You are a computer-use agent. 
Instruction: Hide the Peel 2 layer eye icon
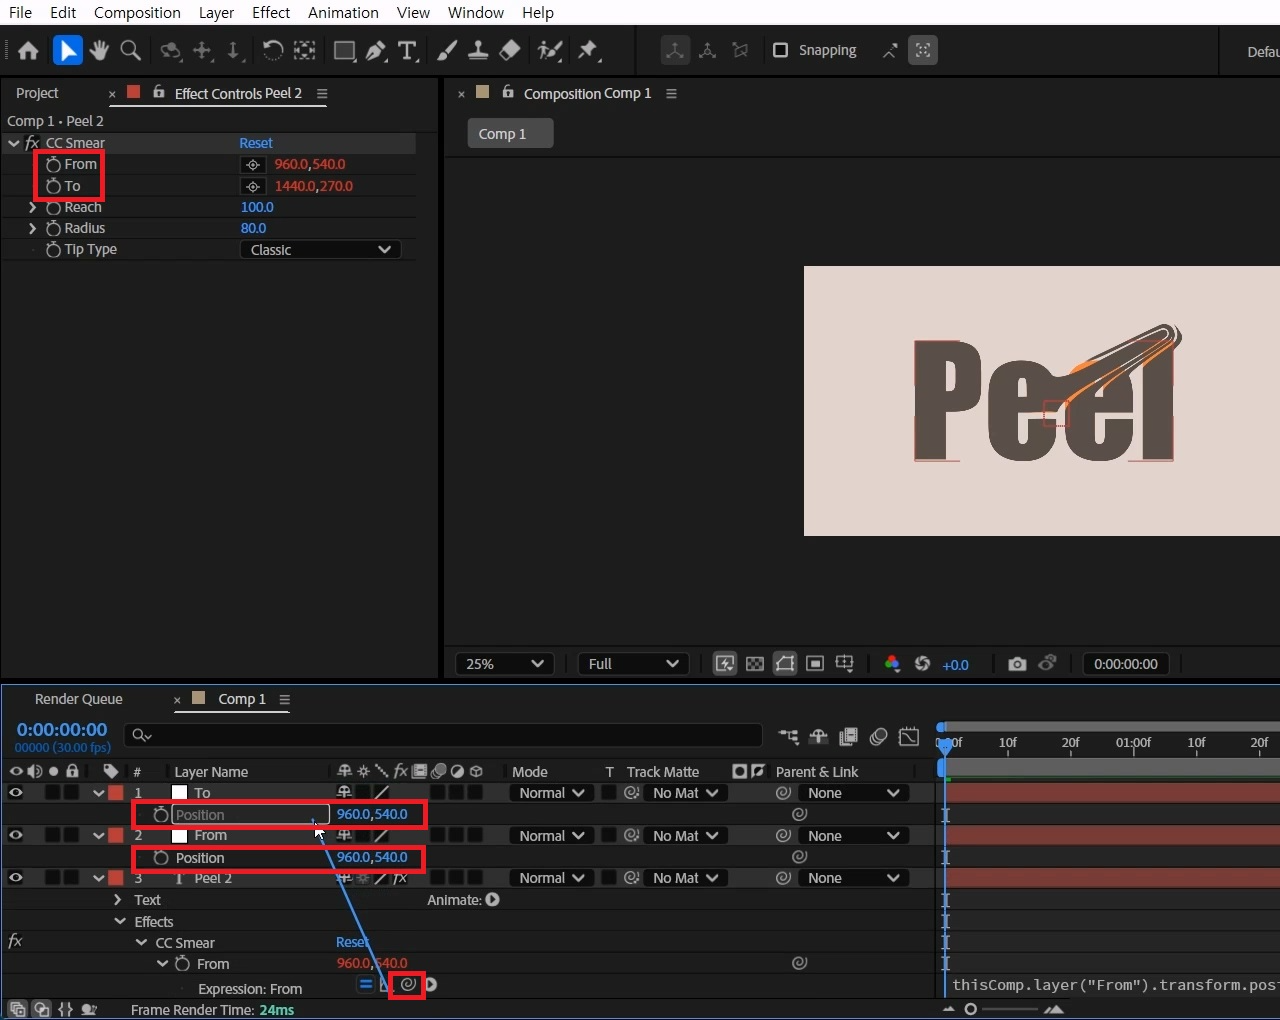[16, 878]
